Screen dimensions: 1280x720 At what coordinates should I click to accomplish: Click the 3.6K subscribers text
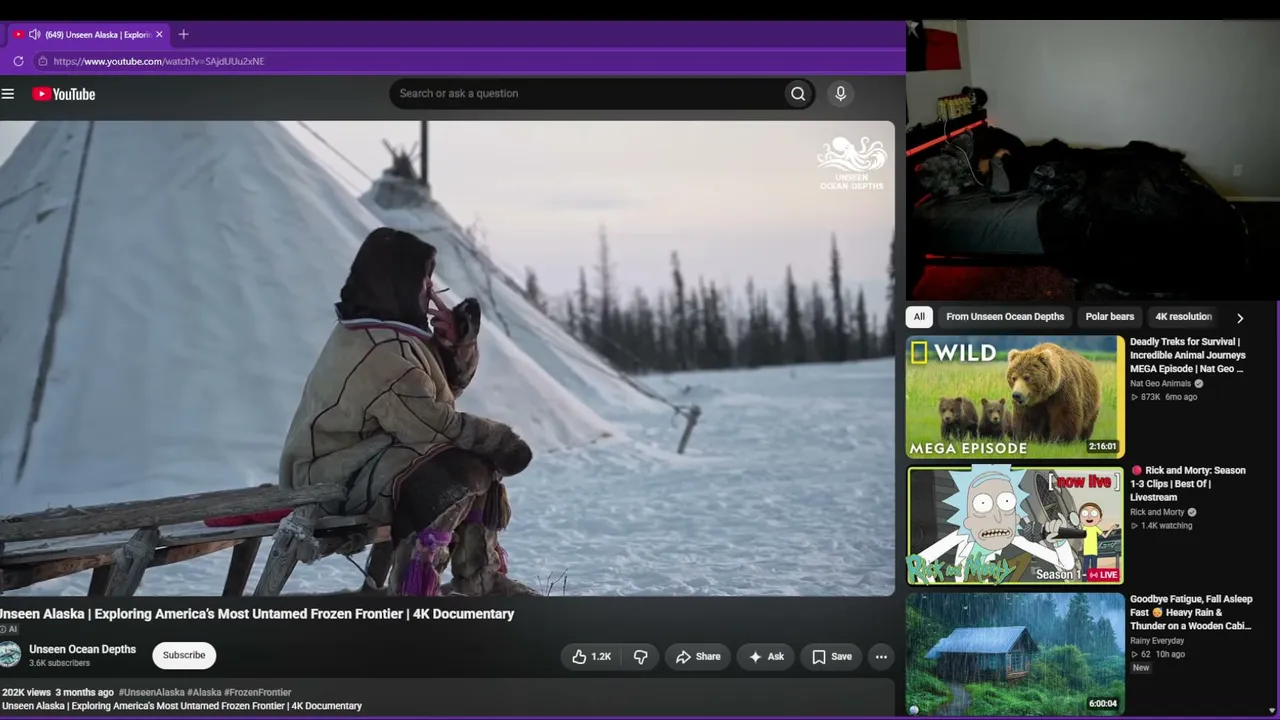(x=59, y=663)
